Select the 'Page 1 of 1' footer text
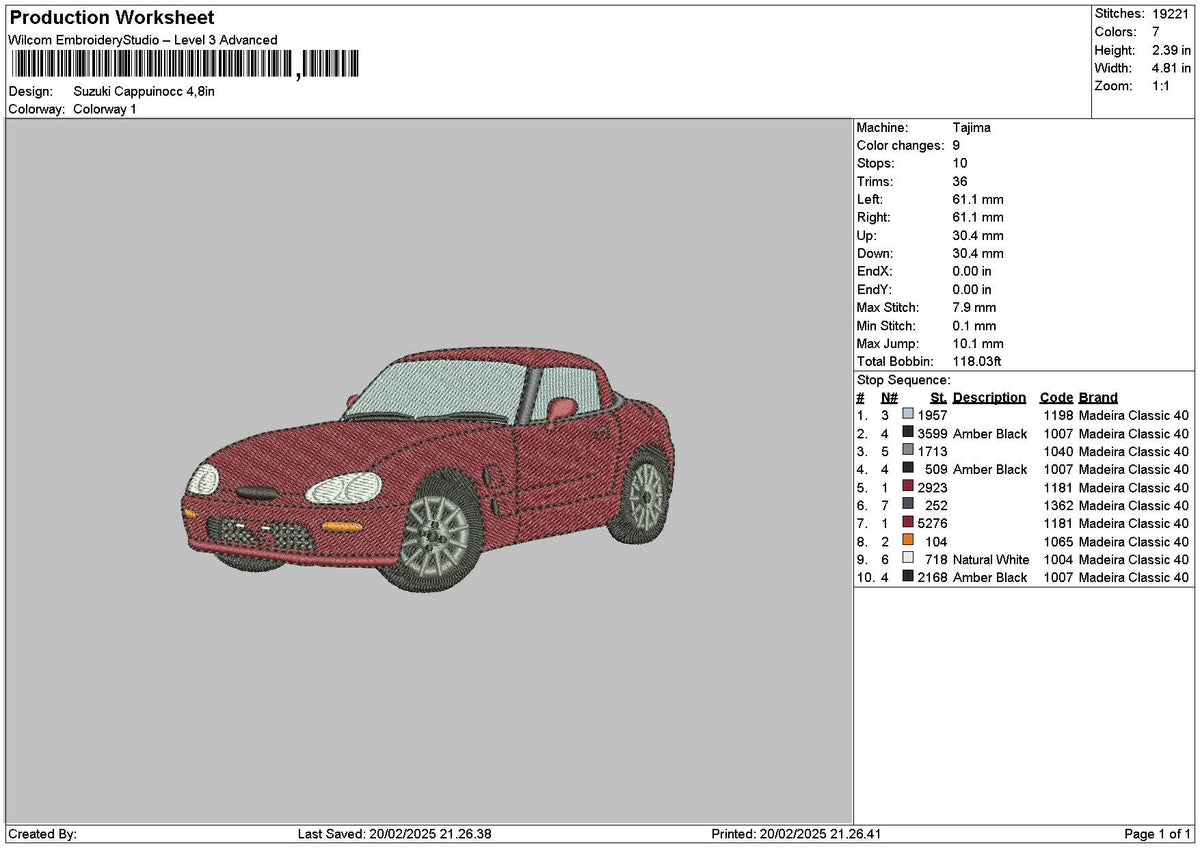Image resolution: width=1200 pixels, height=848 pixels. click(1158, 834)
